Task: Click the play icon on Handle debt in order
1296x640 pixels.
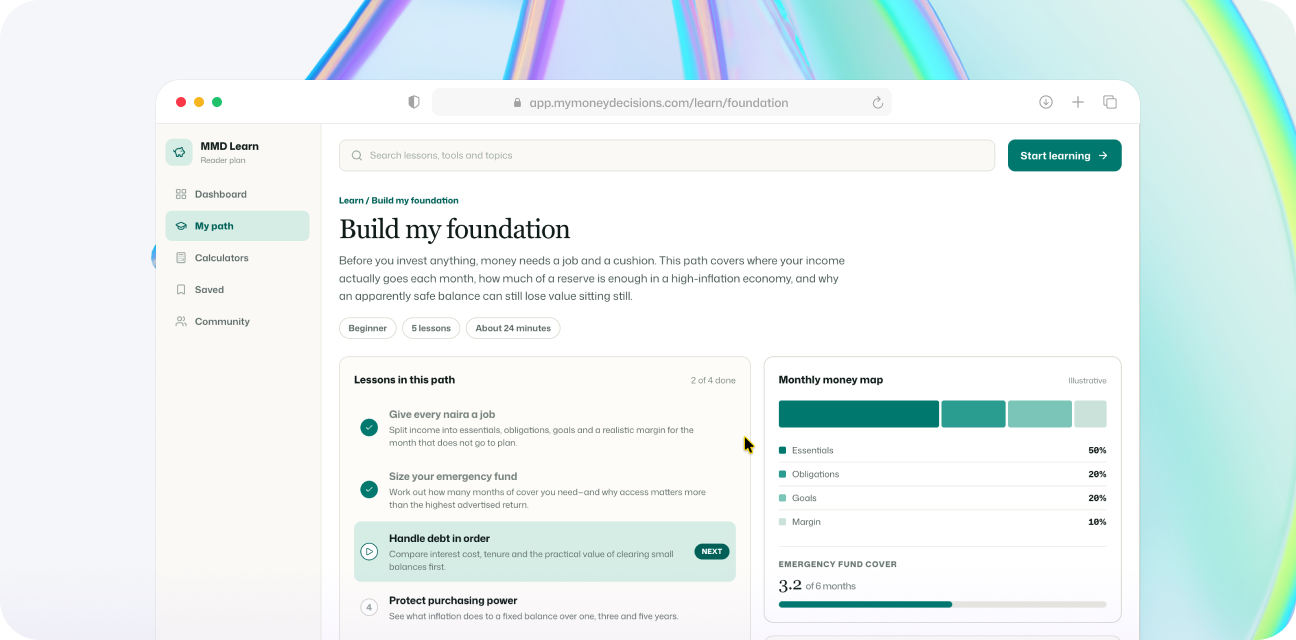Action: tap(369, 551)
